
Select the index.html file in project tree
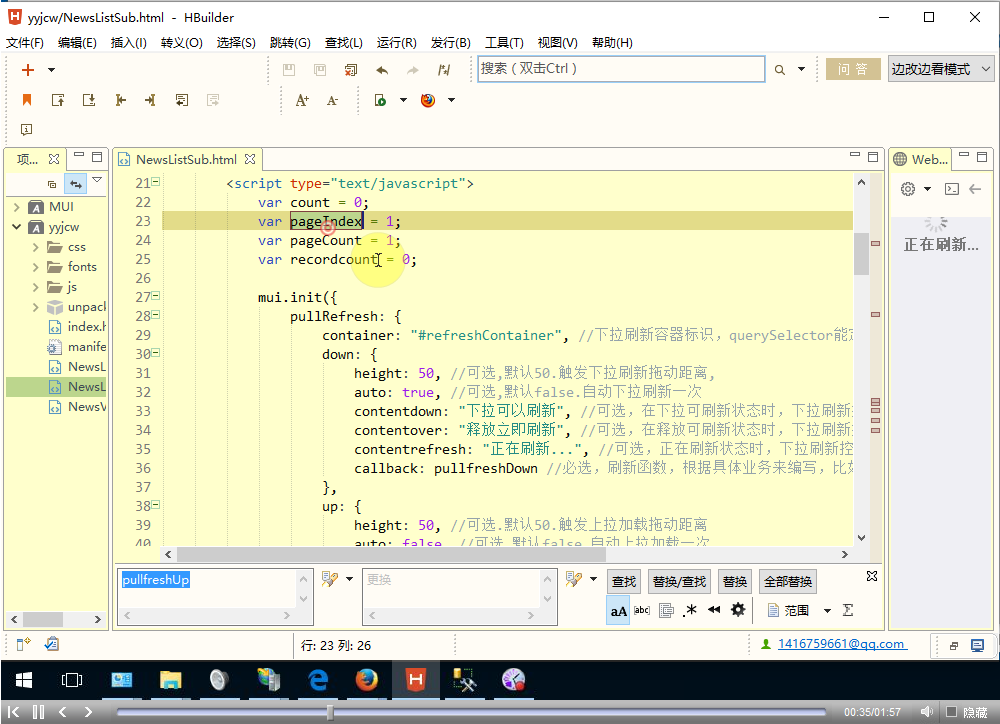pos(78,327)
